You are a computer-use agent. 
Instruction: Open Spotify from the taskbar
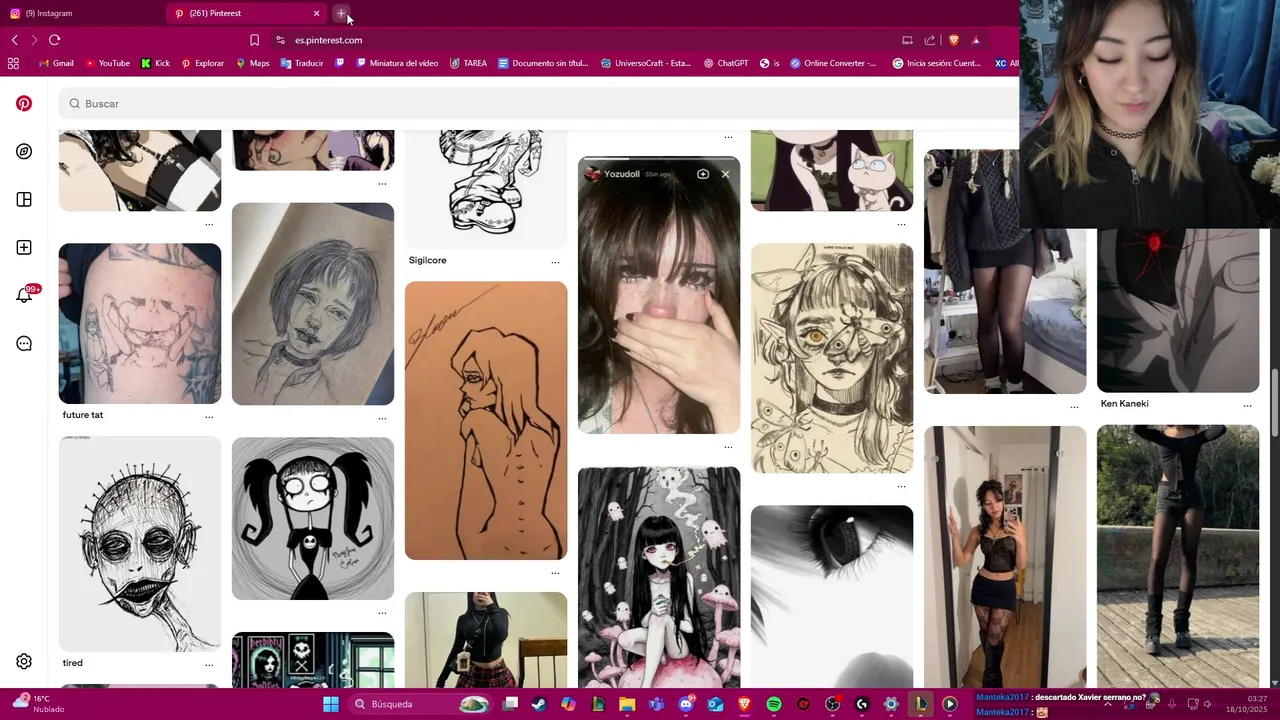coord(774,704)
